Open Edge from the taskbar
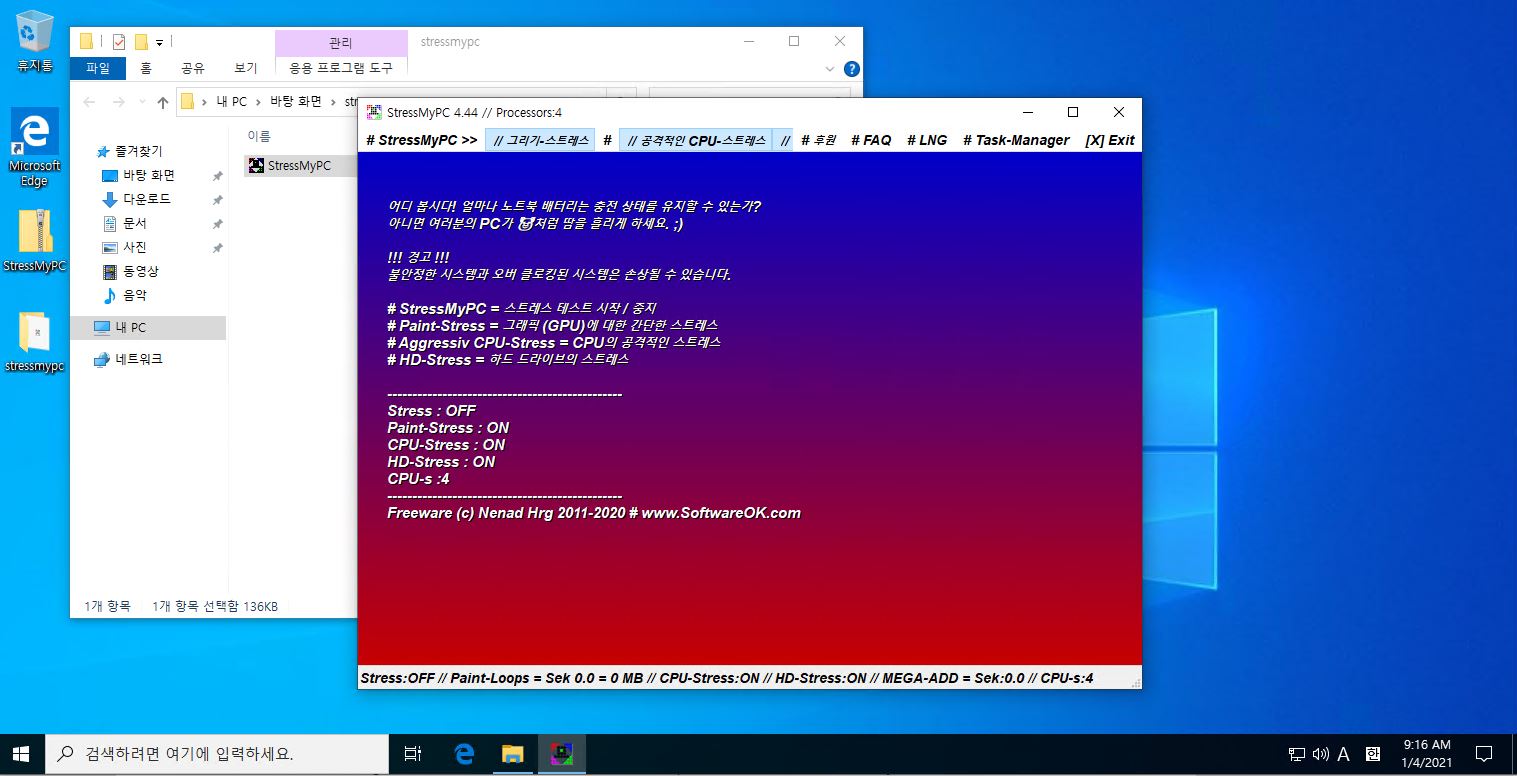This screenshot has height=776, width=1517. (464, 754)
